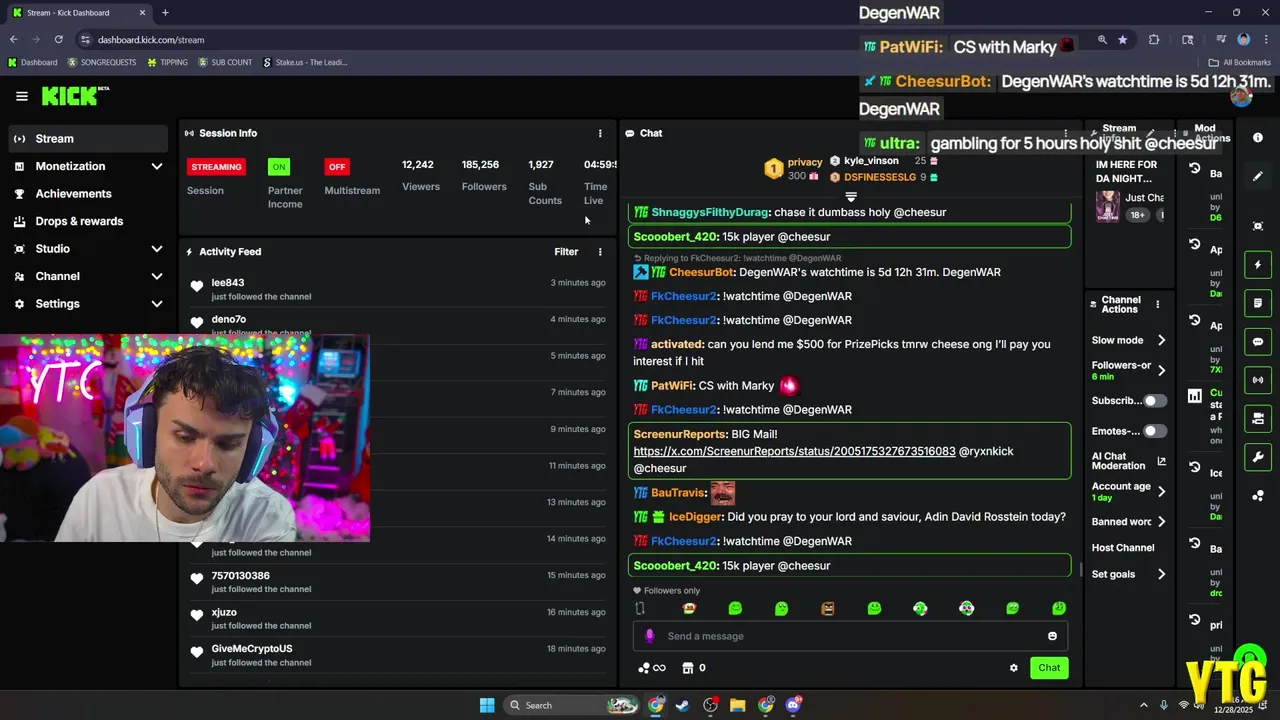This screenshot has height=720, width=1280.
Task: Select the brown angry face emote
Action: (827, 608)
